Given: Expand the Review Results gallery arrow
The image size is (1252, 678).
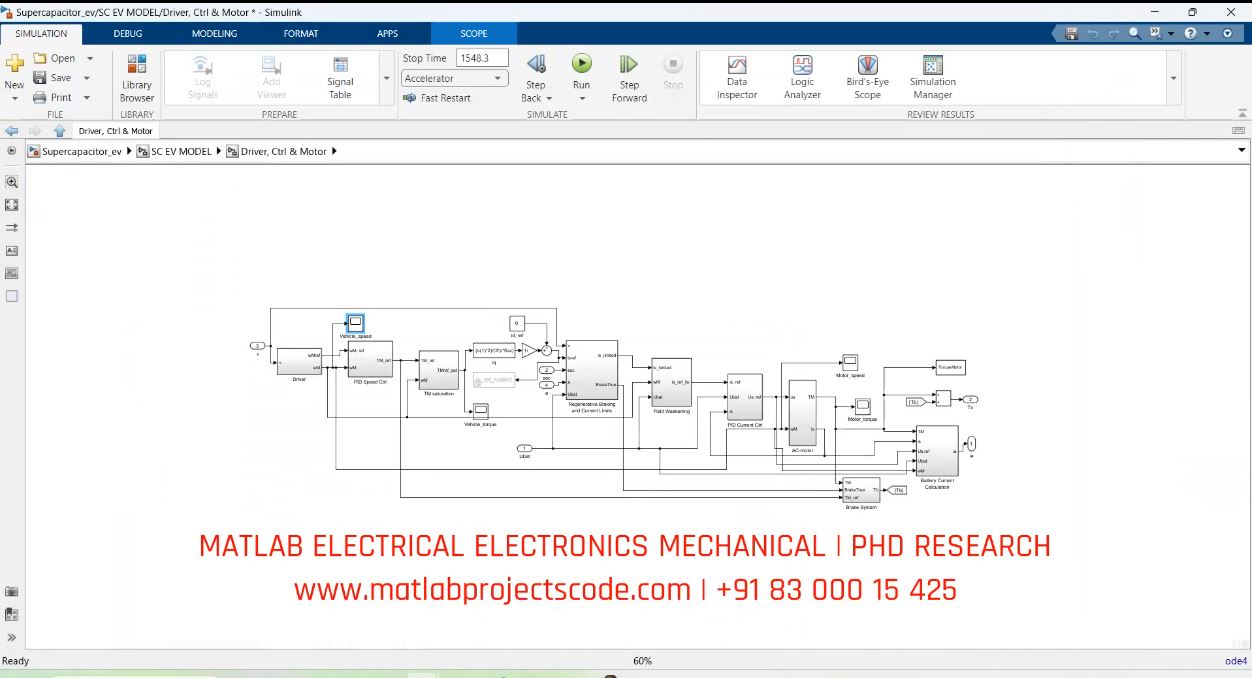Looking at the screenshot, I should [x=1173, y=79].
